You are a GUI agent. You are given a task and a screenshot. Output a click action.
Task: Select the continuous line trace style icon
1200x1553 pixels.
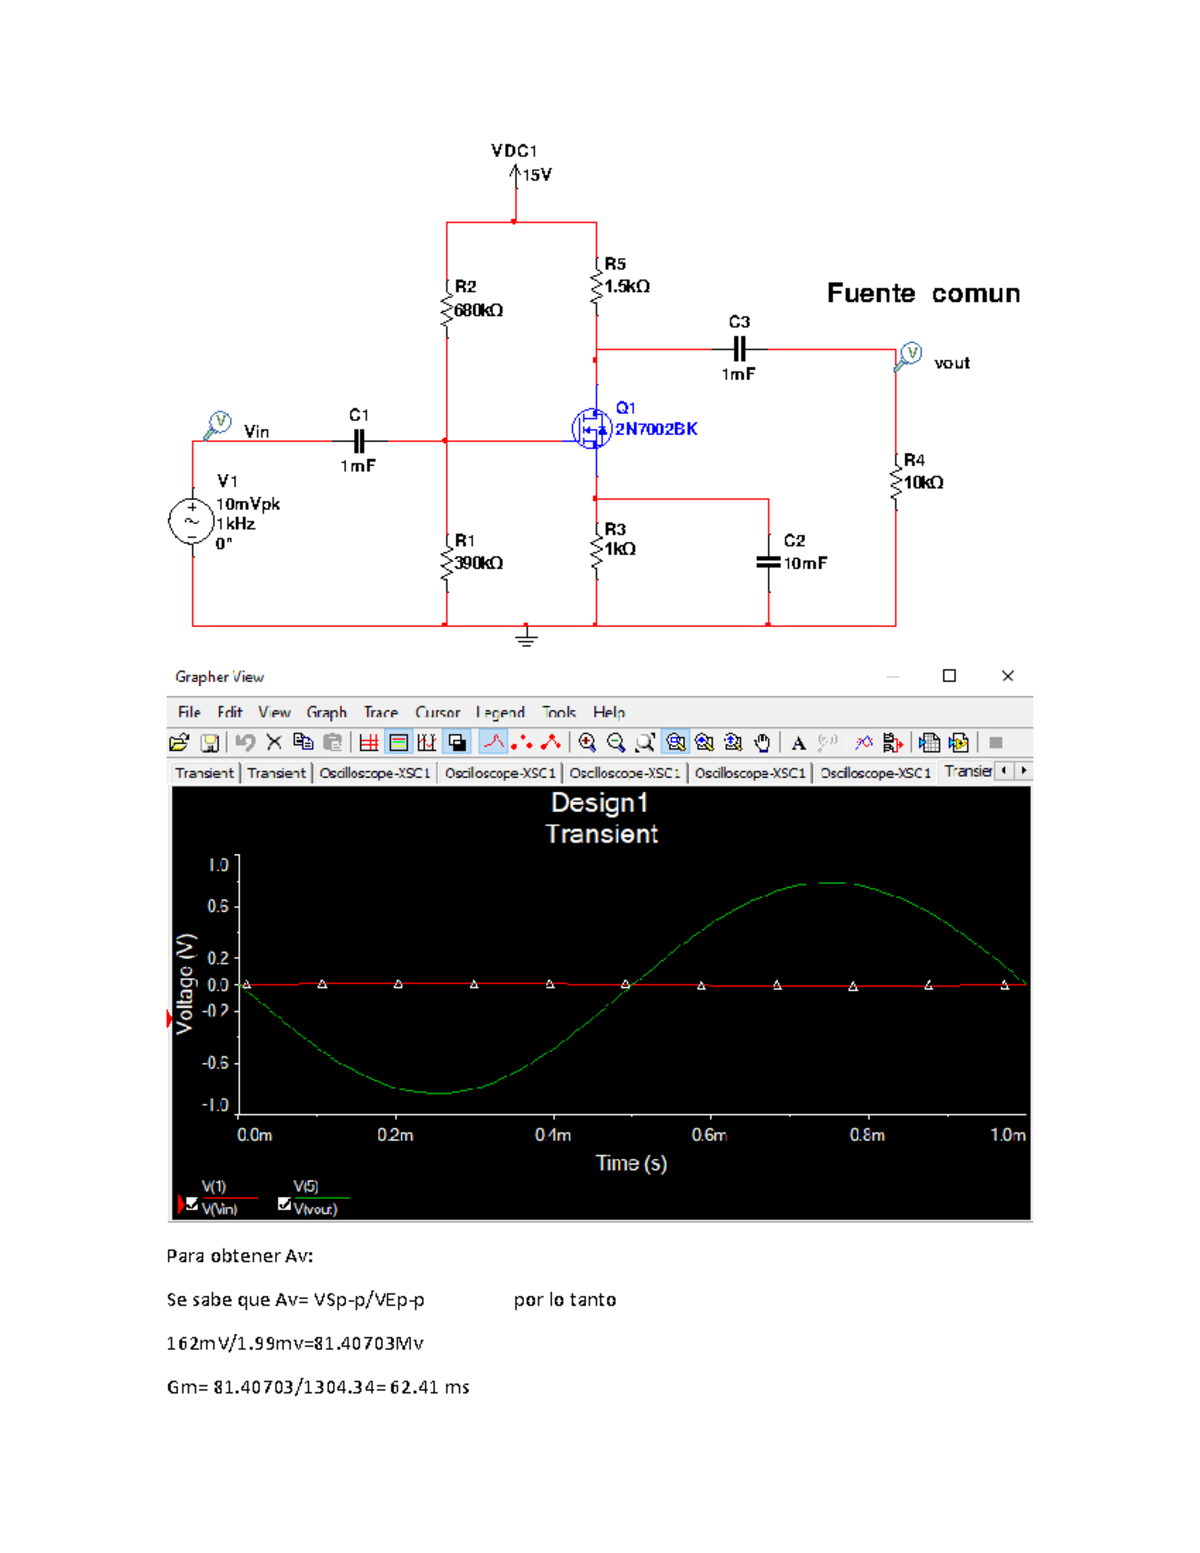pyautogui.click(x=493, y=742)
